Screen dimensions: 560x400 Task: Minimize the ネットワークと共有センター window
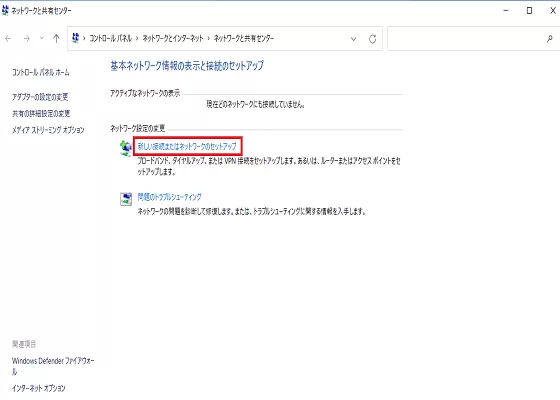tap(506, 11)
